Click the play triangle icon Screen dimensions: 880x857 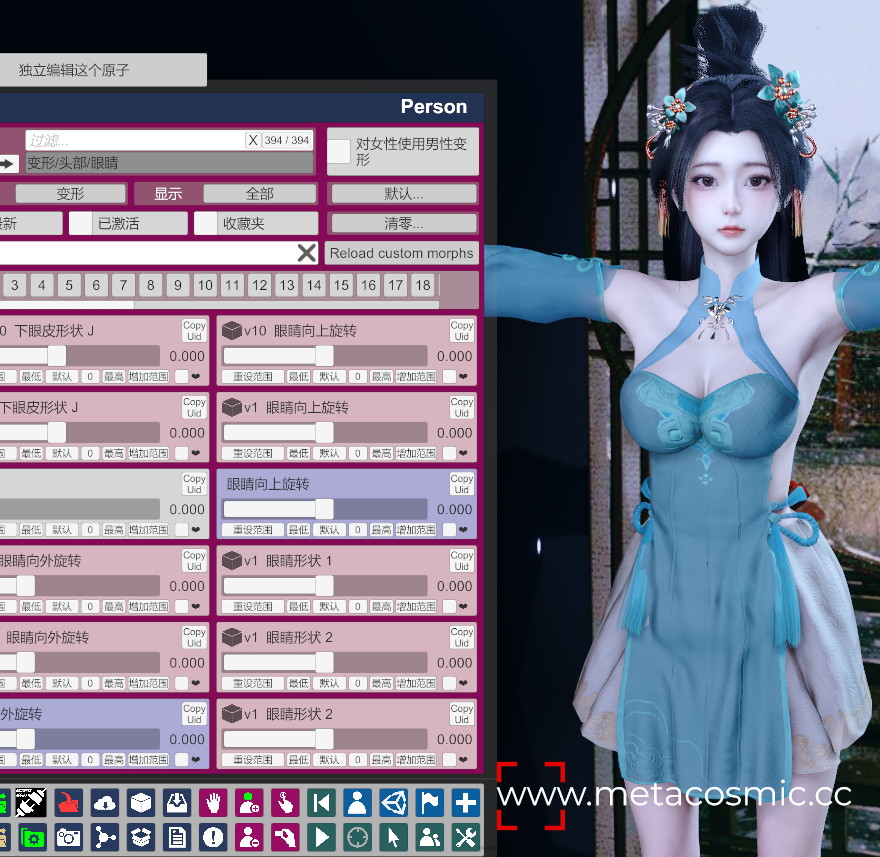[322, 838]
